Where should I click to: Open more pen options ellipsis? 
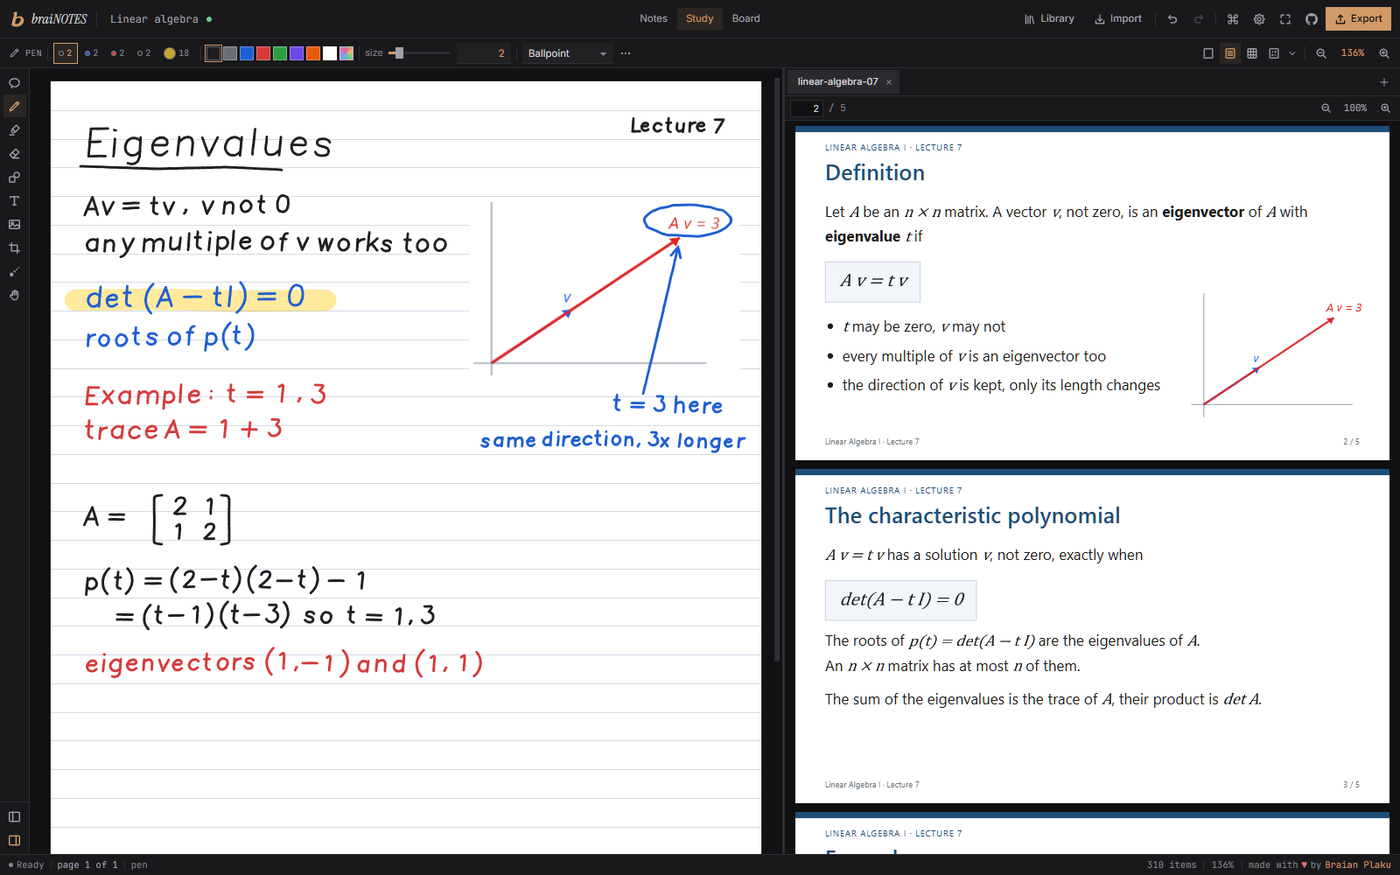coord(626,53)
